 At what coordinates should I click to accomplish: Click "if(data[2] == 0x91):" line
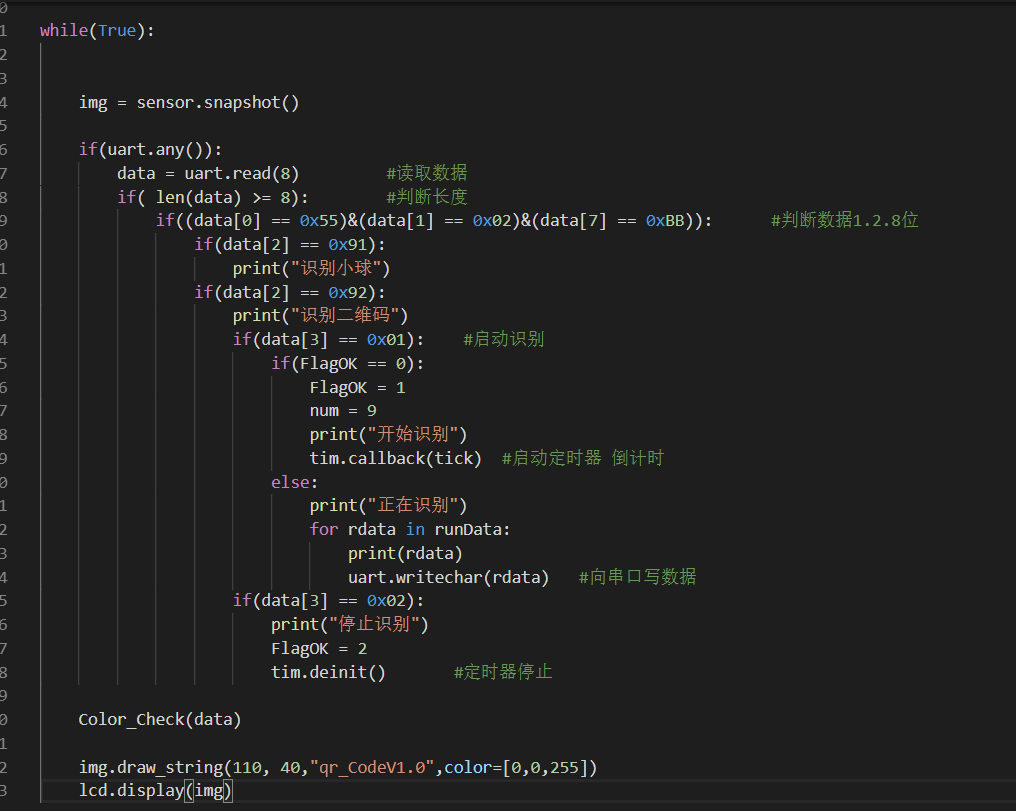290,245
